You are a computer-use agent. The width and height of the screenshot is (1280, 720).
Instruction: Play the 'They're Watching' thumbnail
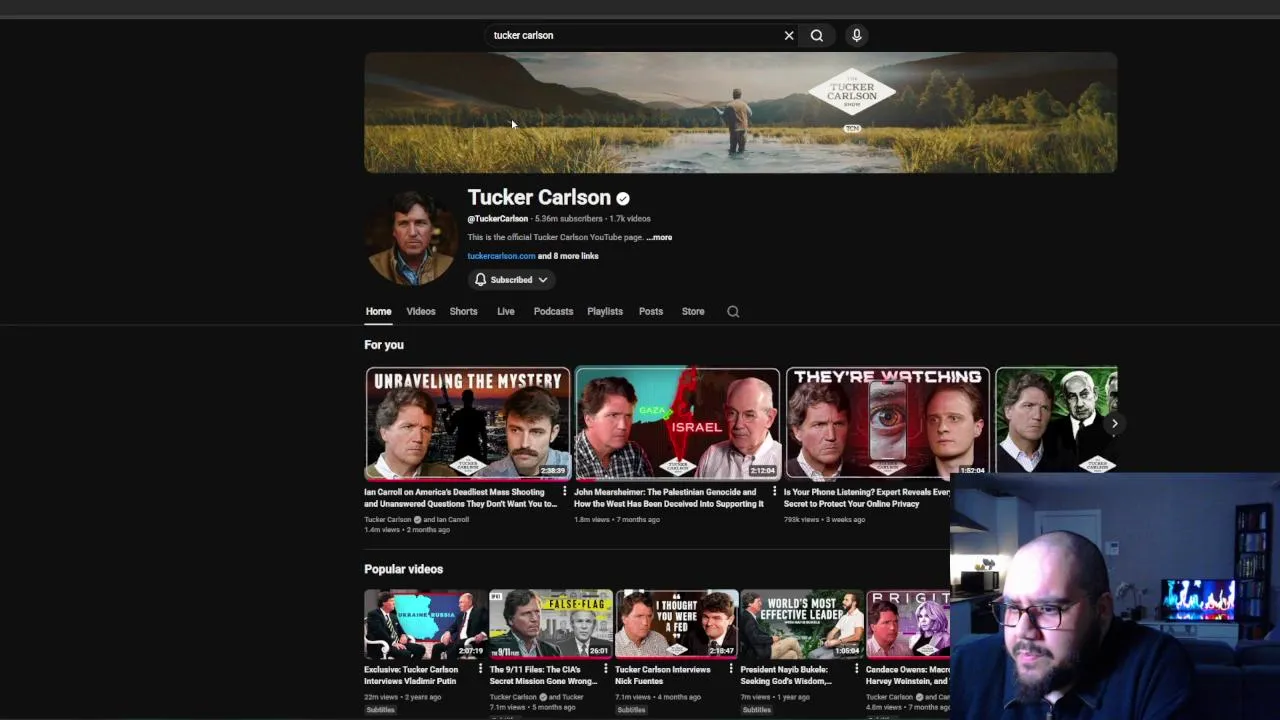point(887,423)
